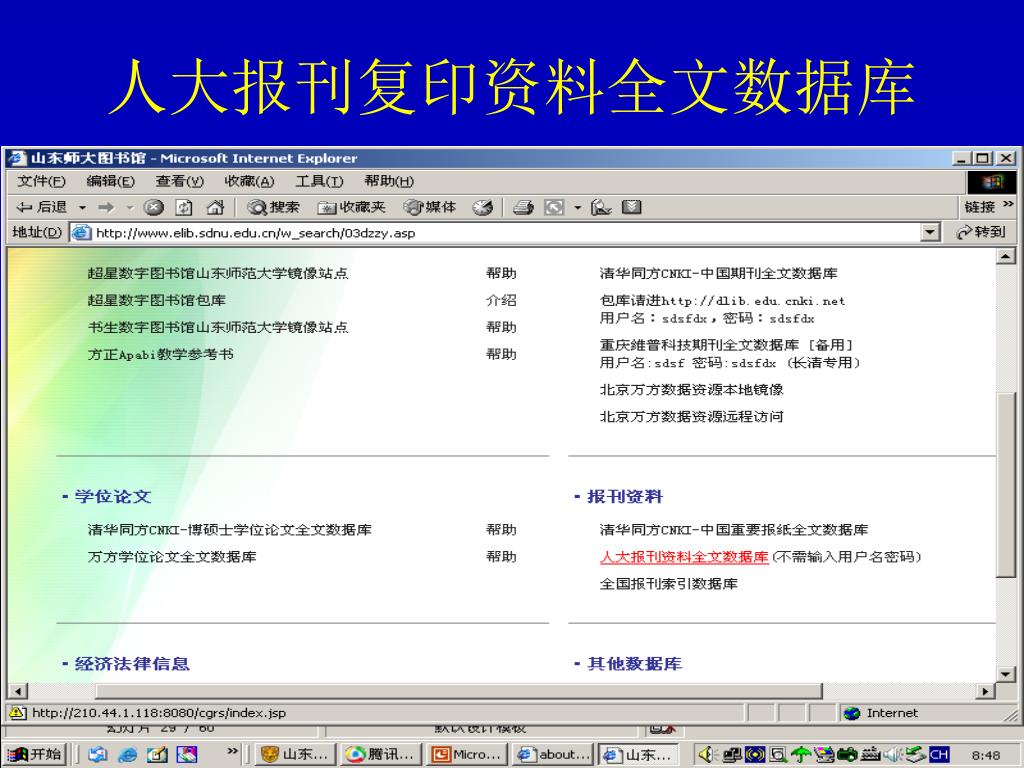
Task: Click the volume speaker tray icon
Action: point(707,754)
